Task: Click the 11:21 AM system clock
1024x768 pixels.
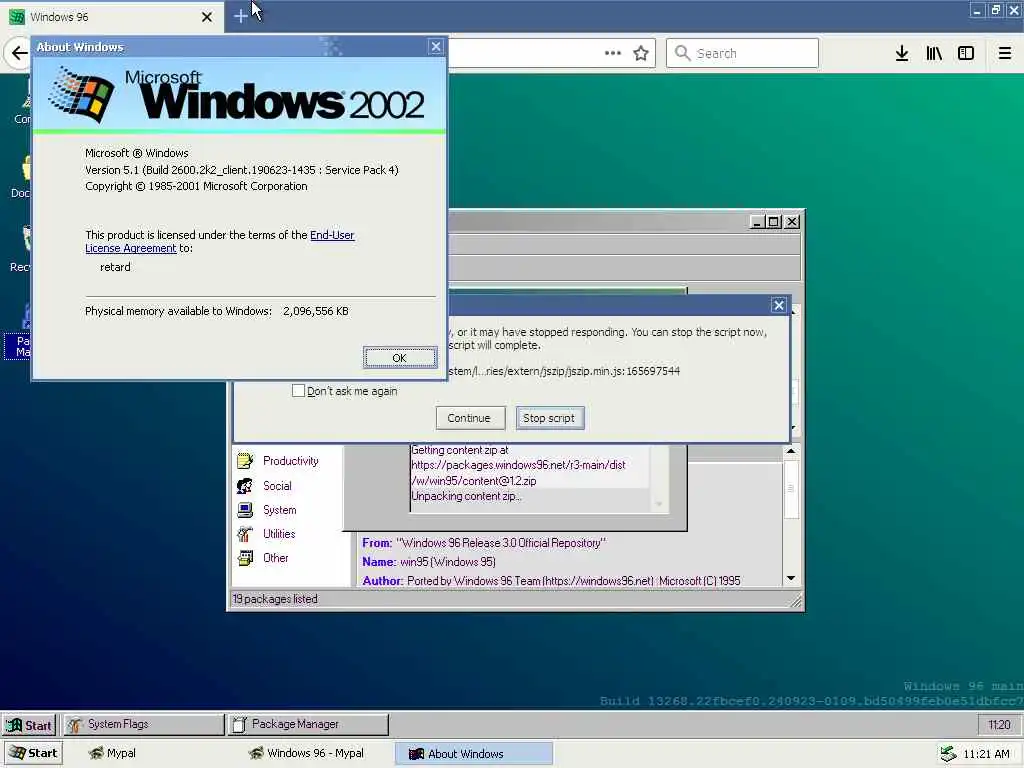Action: (986, 754)
